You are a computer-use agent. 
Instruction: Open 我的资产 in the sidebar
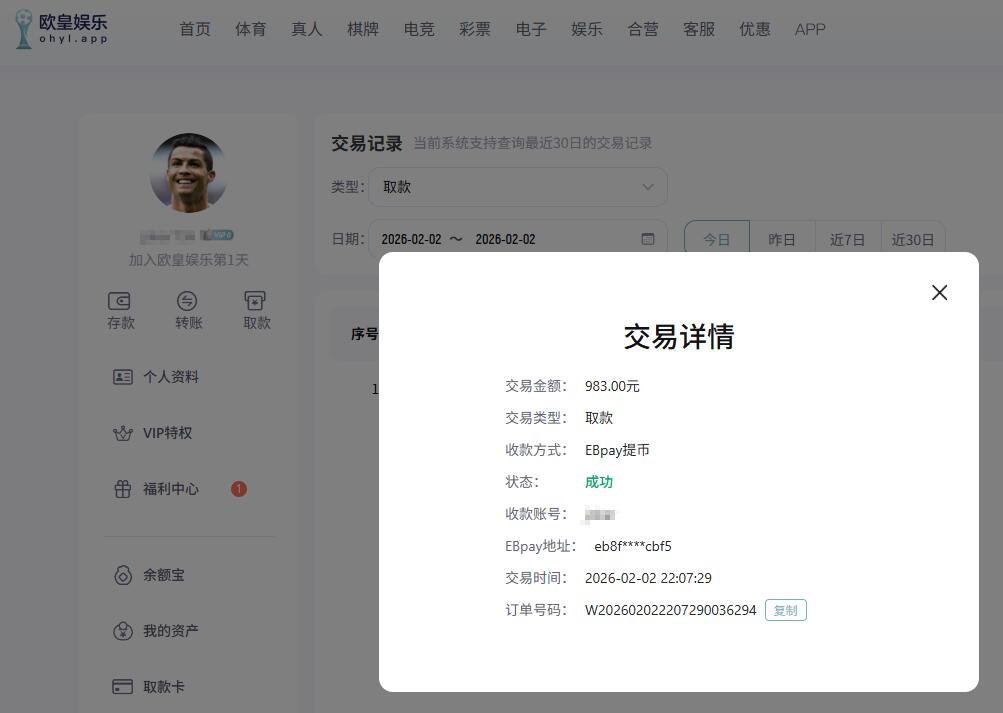(x=170, y=631)
